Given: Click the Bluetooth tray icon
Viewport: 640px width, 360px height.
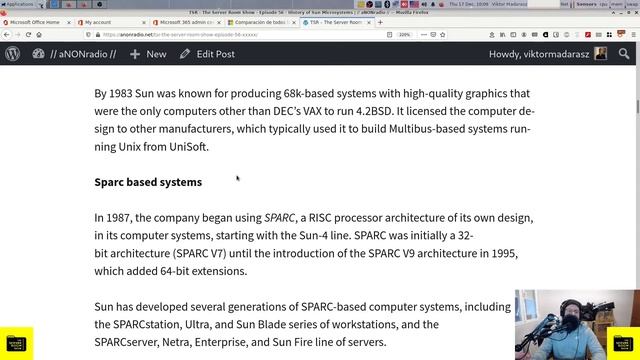Looking at the screenshot, I should click(x=387, y=4).
